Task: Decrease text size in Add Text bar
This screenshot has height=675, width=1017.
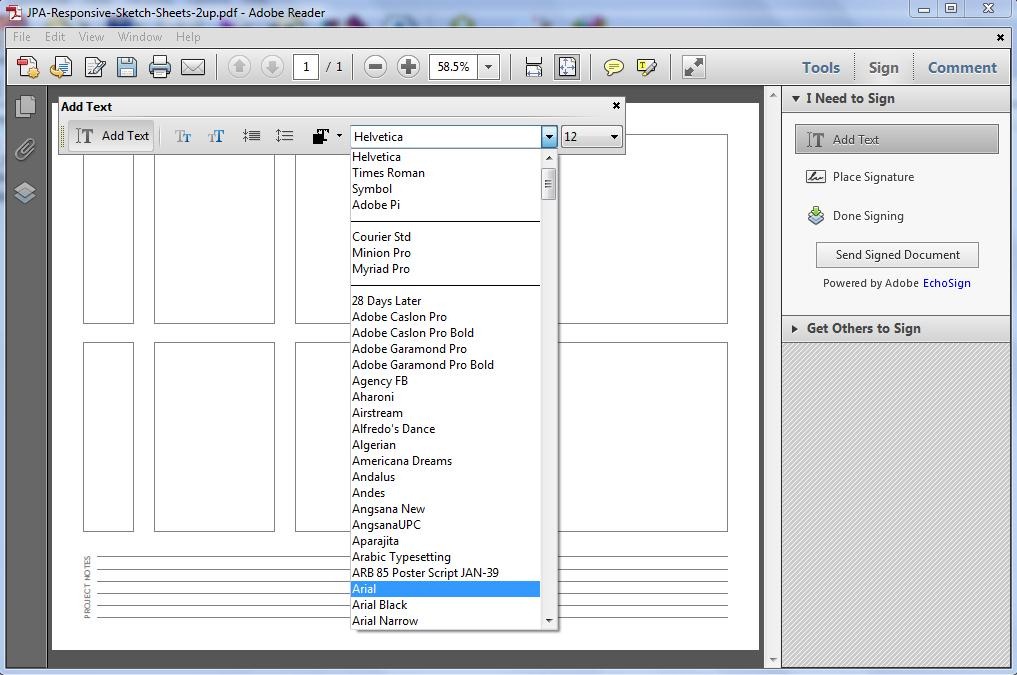Action: coord(183,136)
